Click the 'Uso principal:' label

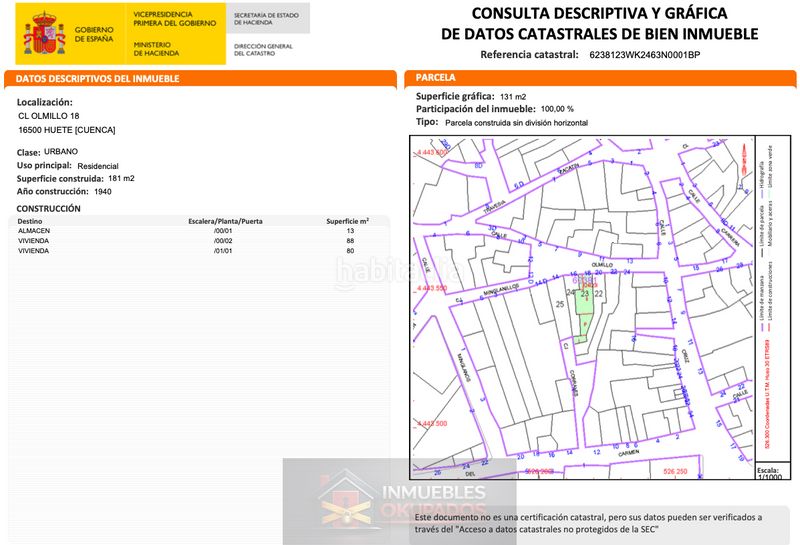point(44,166)
